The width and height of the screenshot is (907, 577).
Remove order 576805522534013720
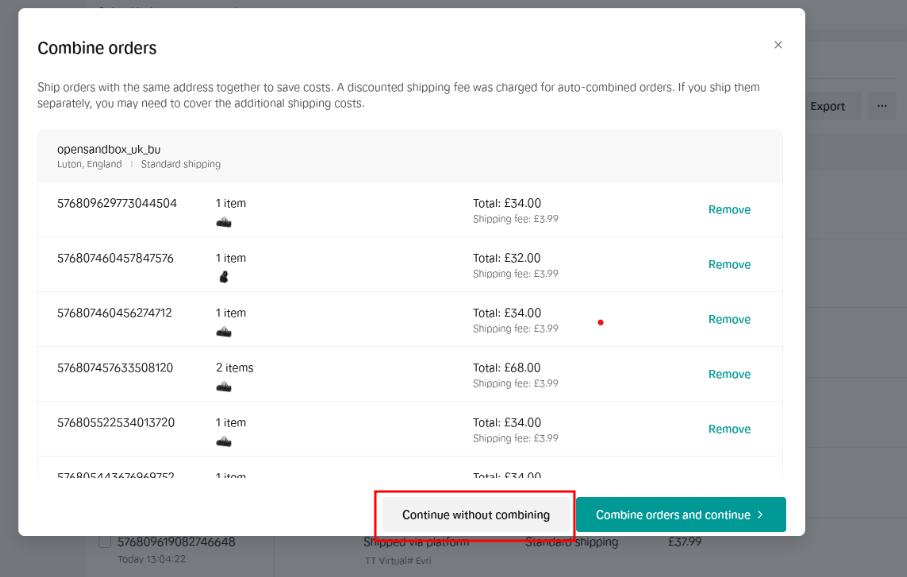tap(729, 429)
